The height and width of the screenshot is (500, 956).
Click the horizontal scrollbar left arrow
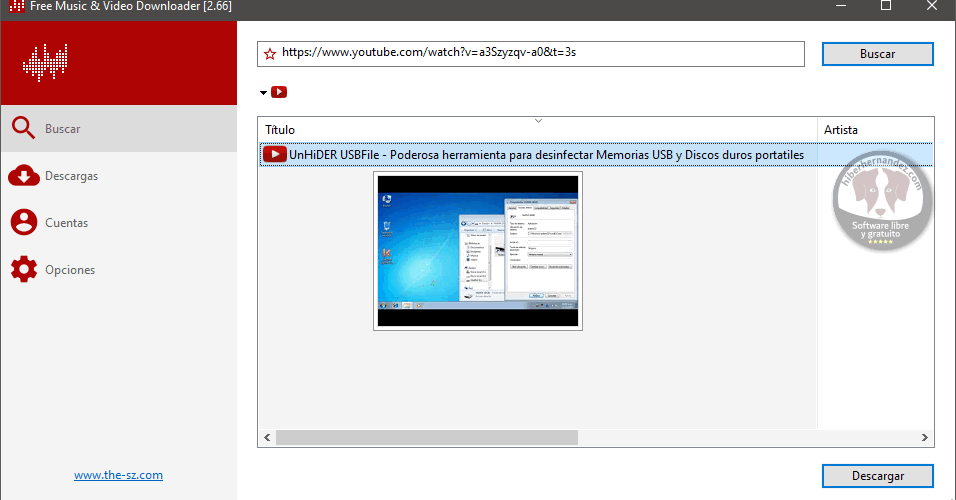[x=267, y=437]
